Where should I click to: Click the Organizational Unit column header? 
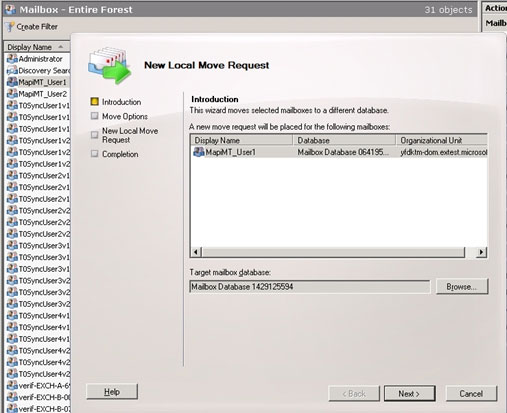[x=442, y=140]
